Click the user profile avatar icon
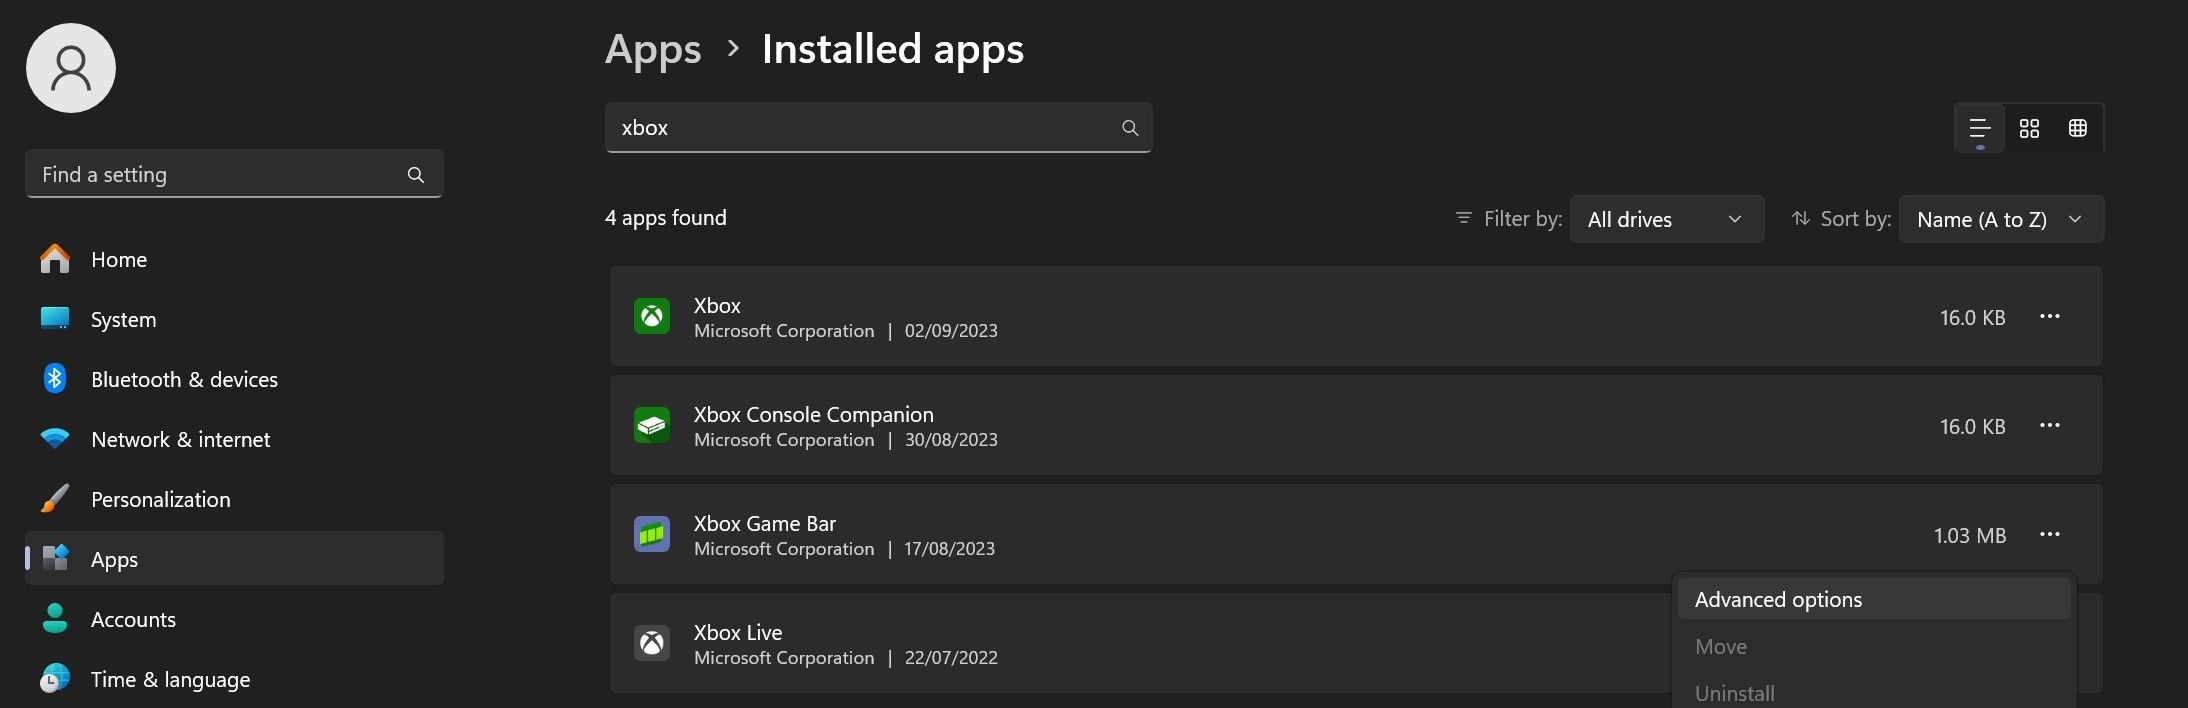Screen dimensions: 2188x708 [x=71, y=68]
